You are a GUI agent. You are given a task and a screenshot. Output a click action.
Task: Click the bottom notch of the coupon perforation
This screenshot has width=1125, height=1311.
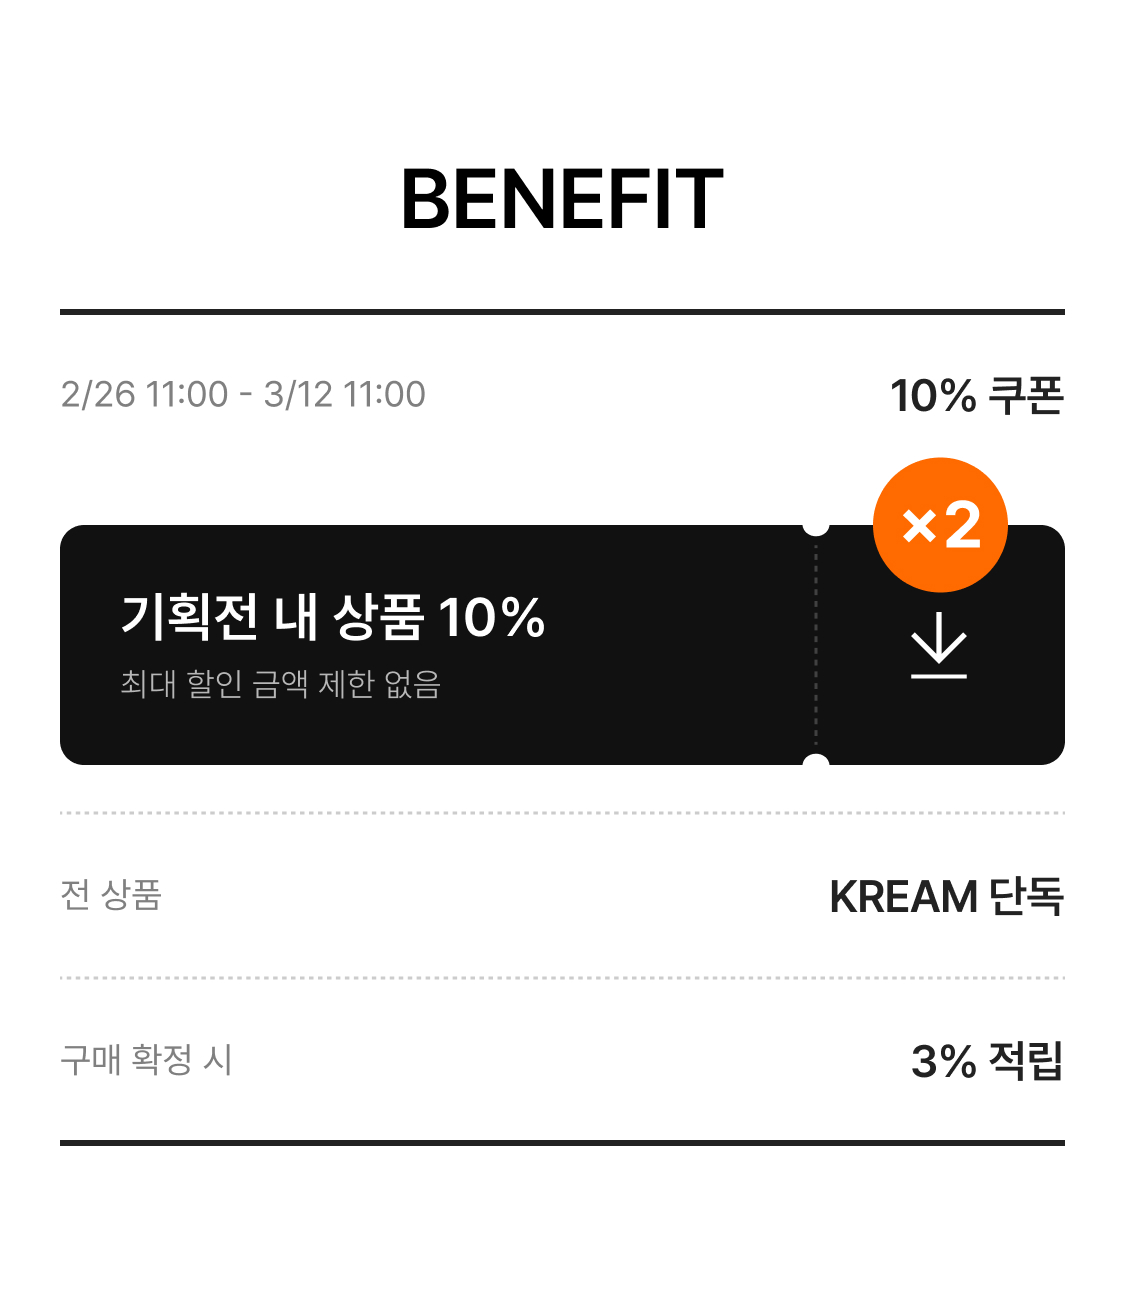pyautogui.click(x=816, y=763)
